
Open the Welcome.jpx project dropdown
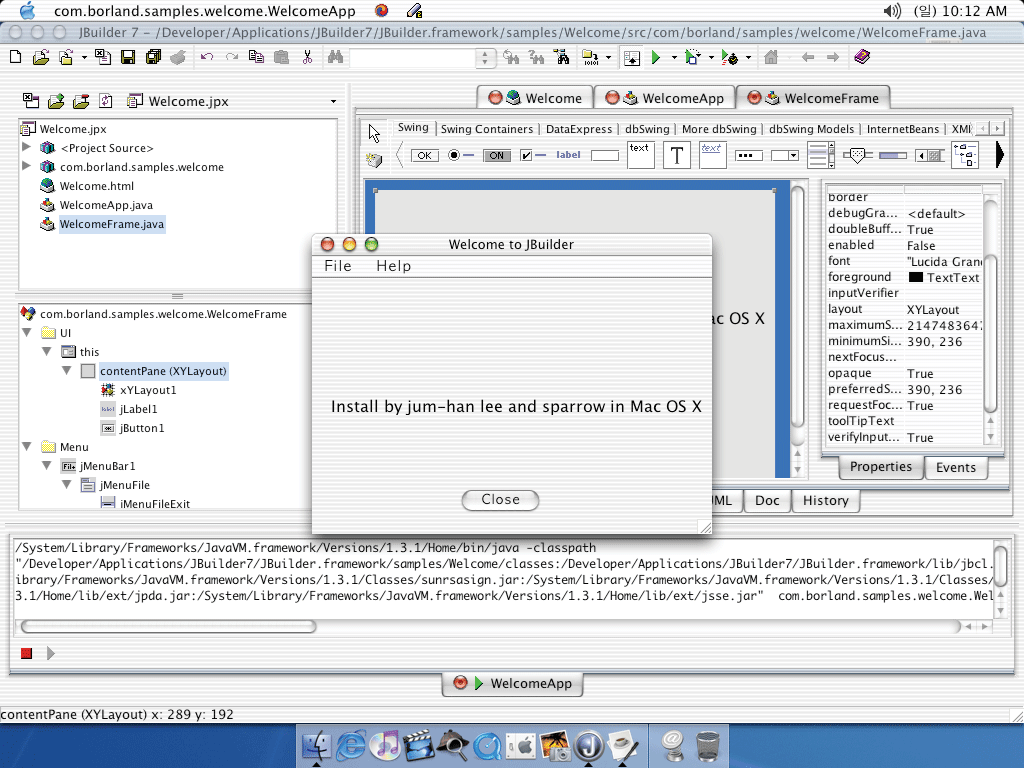click(334, 102)
